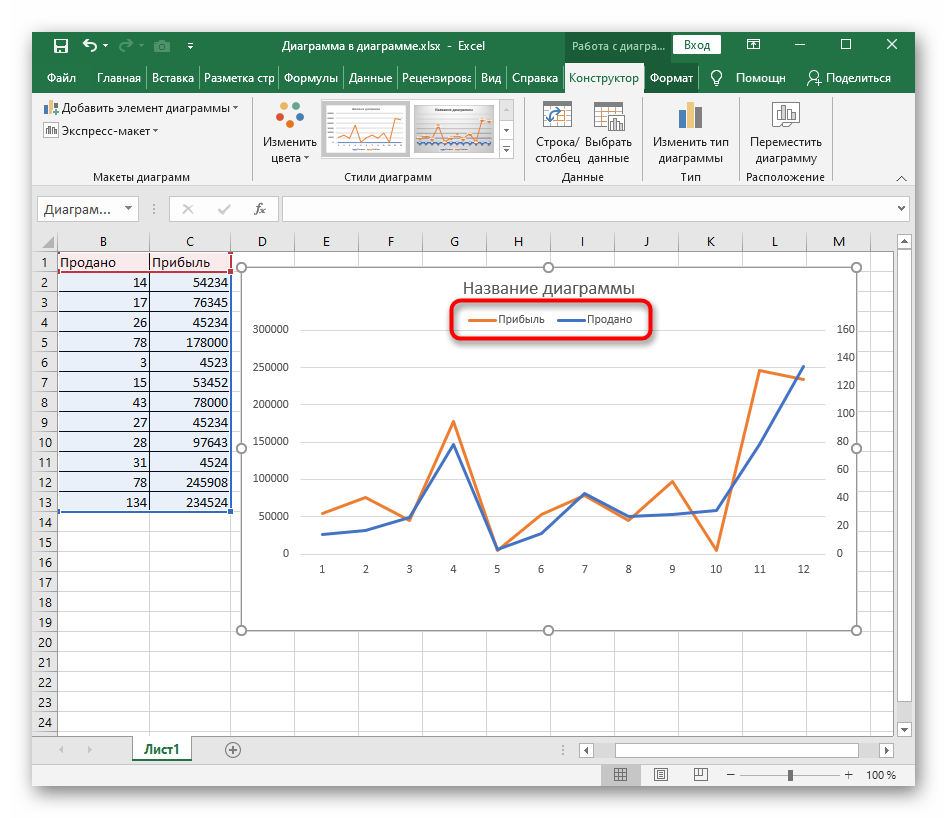Open the Name Box dropdown arrow
Screen dimensions: 947x818
coord(128,209)
